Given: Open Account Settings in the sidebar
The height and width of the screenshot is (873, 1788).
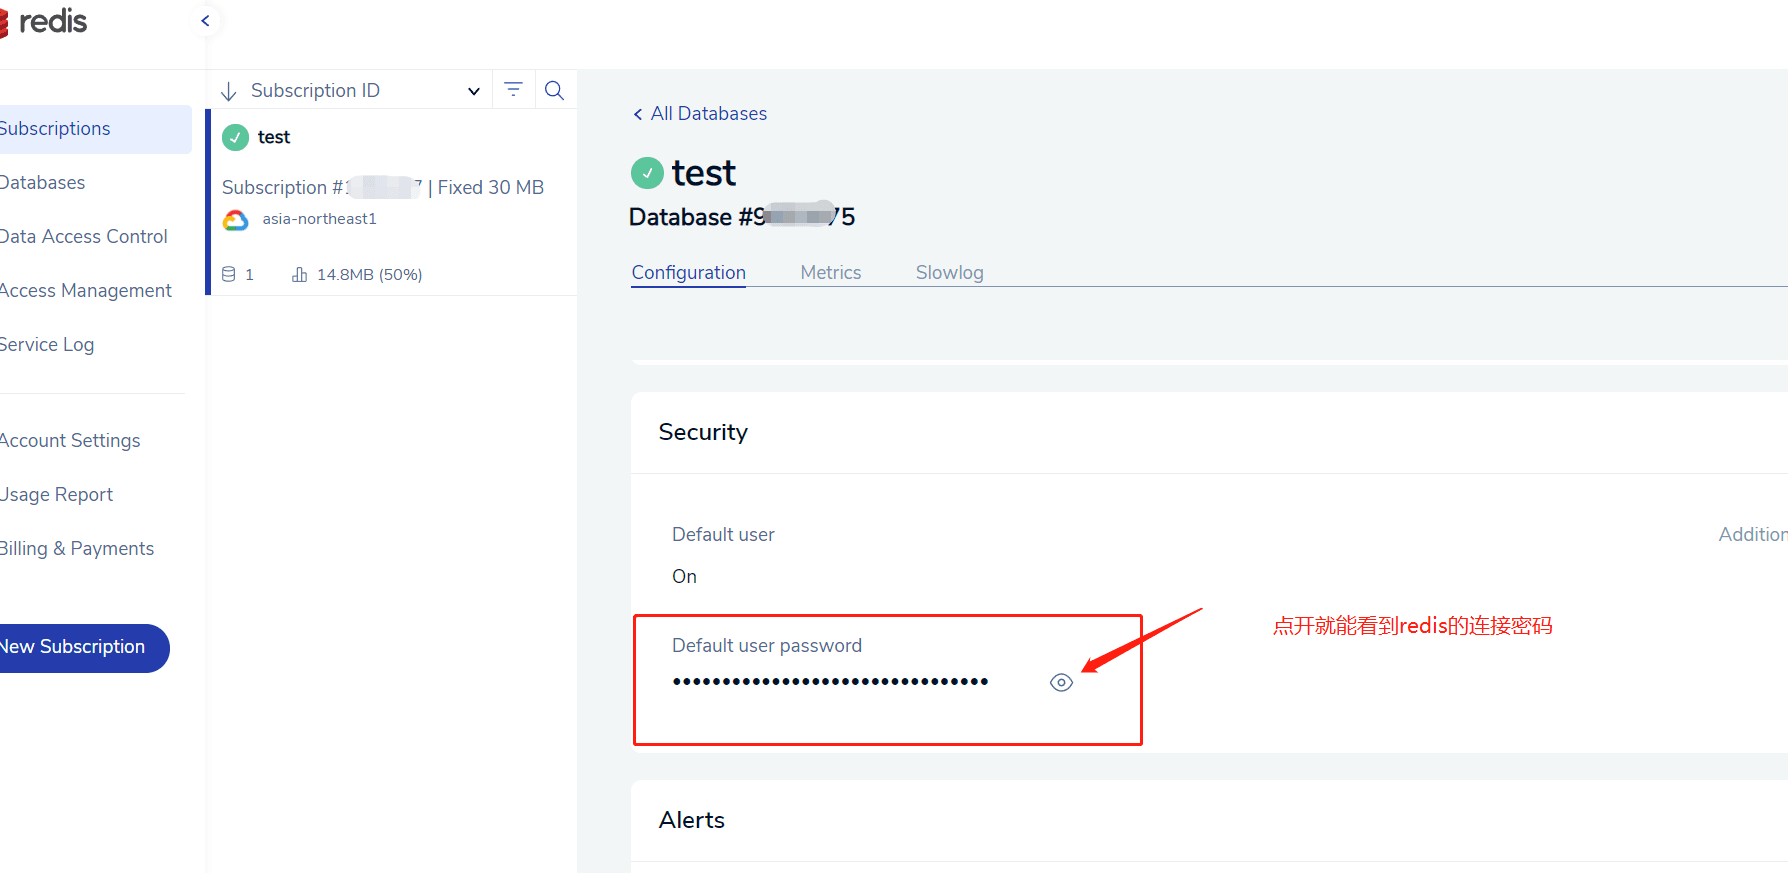Looking at the screenshot, I should pyautogui.click(x=70, y=441).
